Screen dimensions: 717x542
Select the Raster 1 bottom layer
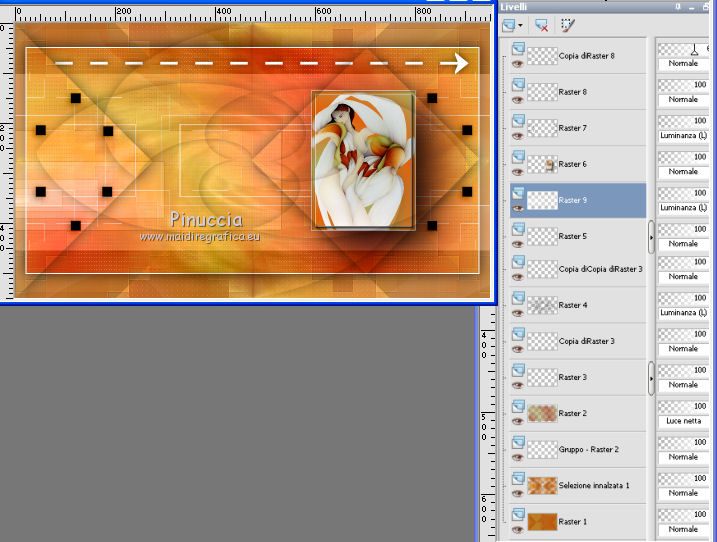(578, 521)
